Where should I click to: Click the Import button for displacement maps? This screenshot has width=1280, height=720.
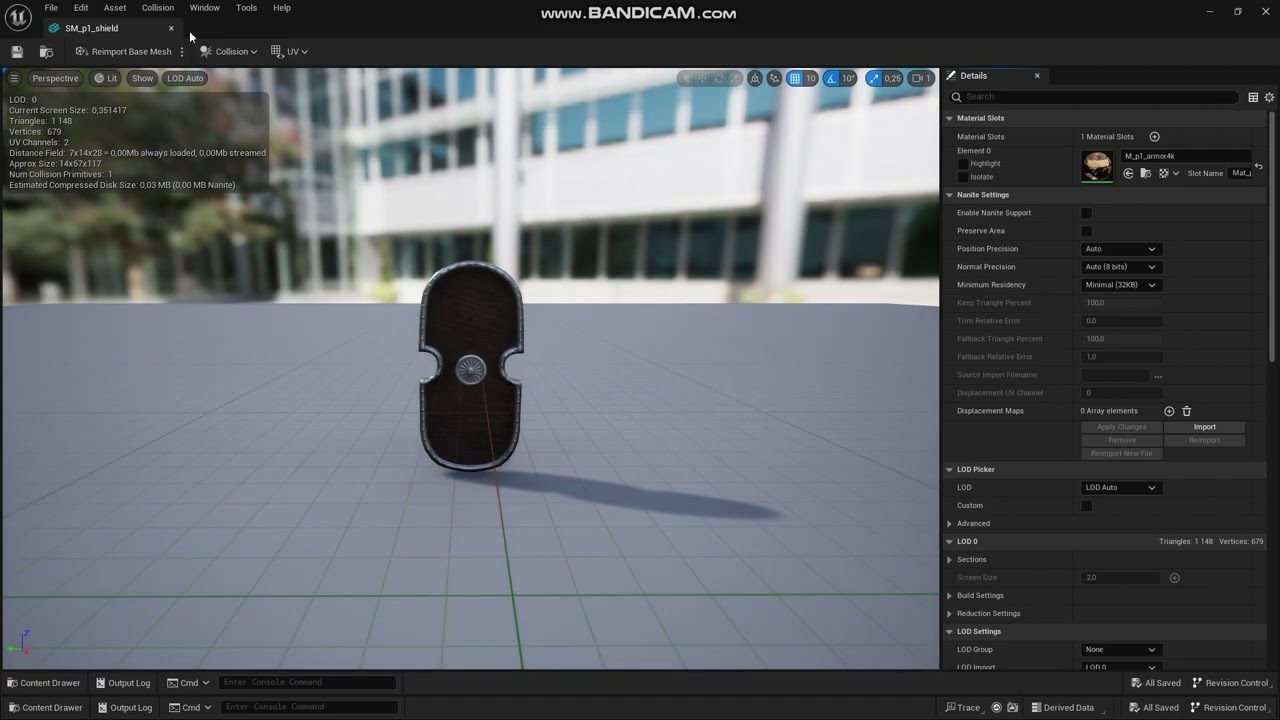pyautogui.click(x=1205, y=427)
